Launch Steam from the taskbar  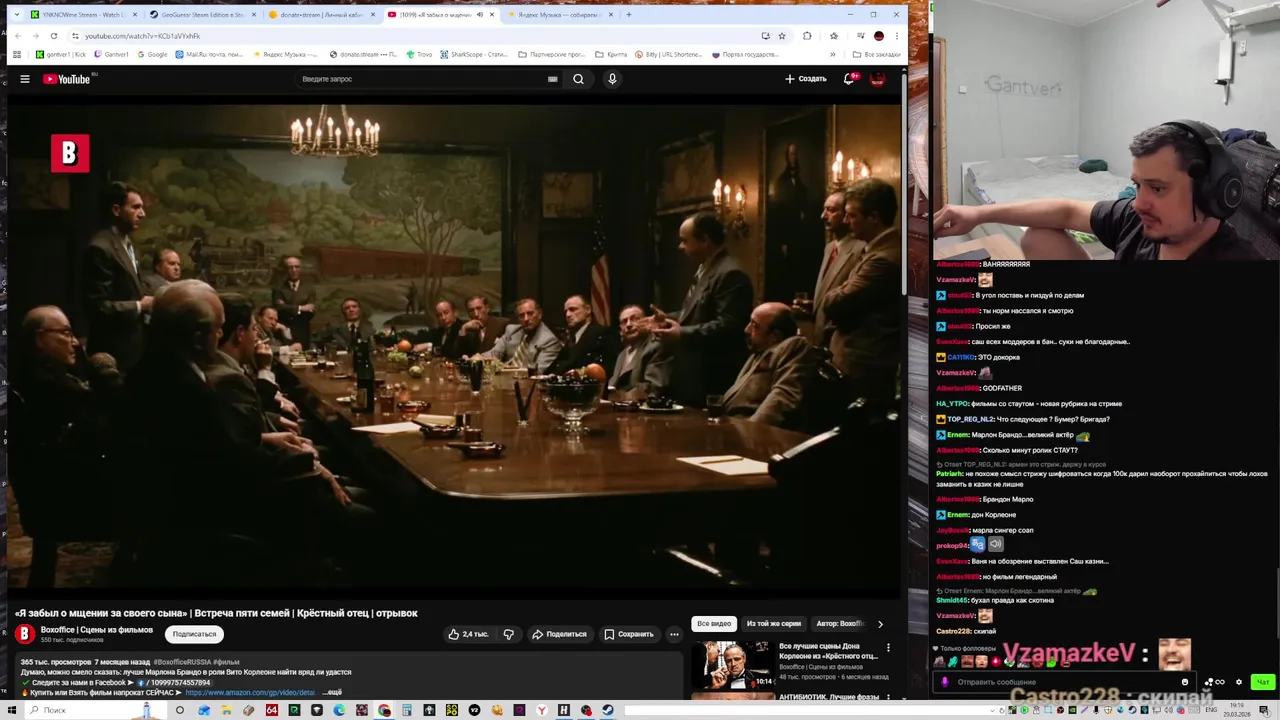[x=608, y=710]
